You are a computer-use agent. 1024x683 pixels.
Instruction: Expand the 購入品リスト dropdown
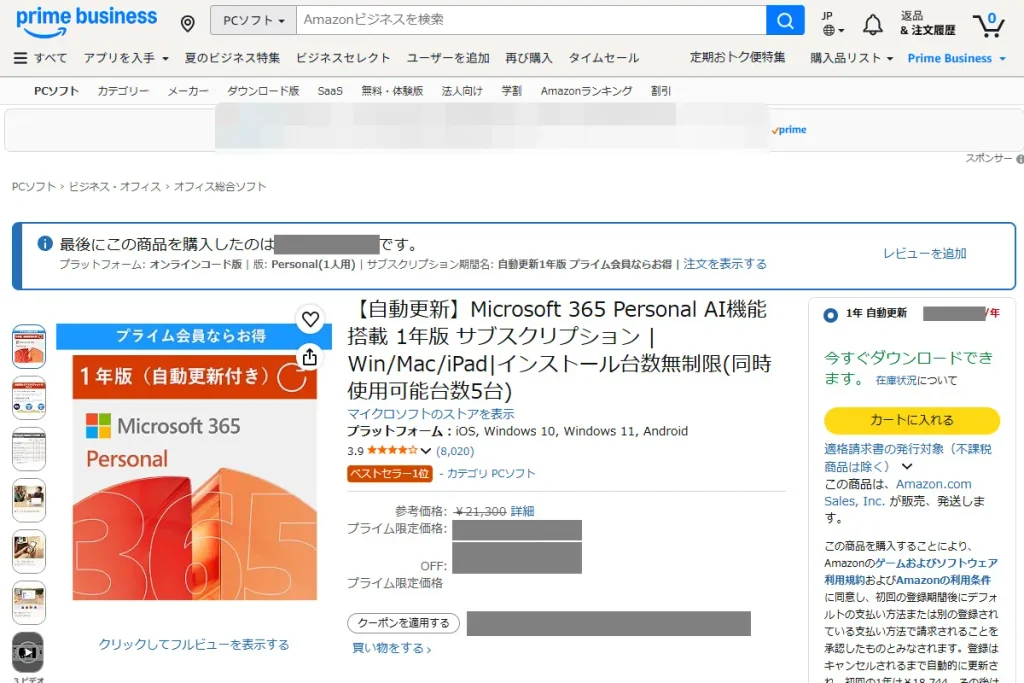(852, 58)
